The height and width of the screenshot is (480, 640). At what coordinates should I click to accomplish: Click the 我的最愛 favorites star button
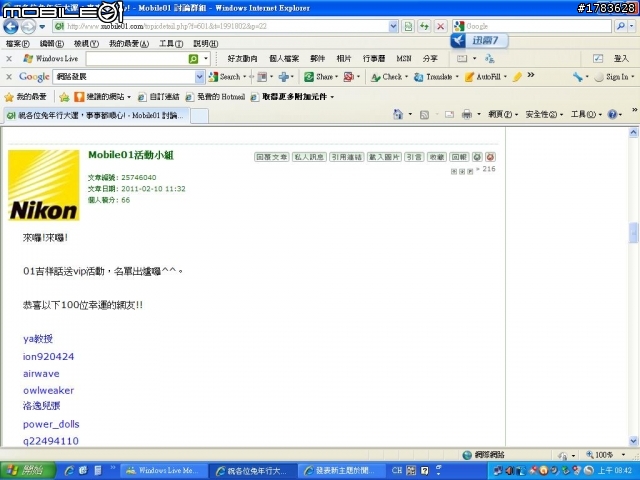pyautogui.click(x=25, y=97)
